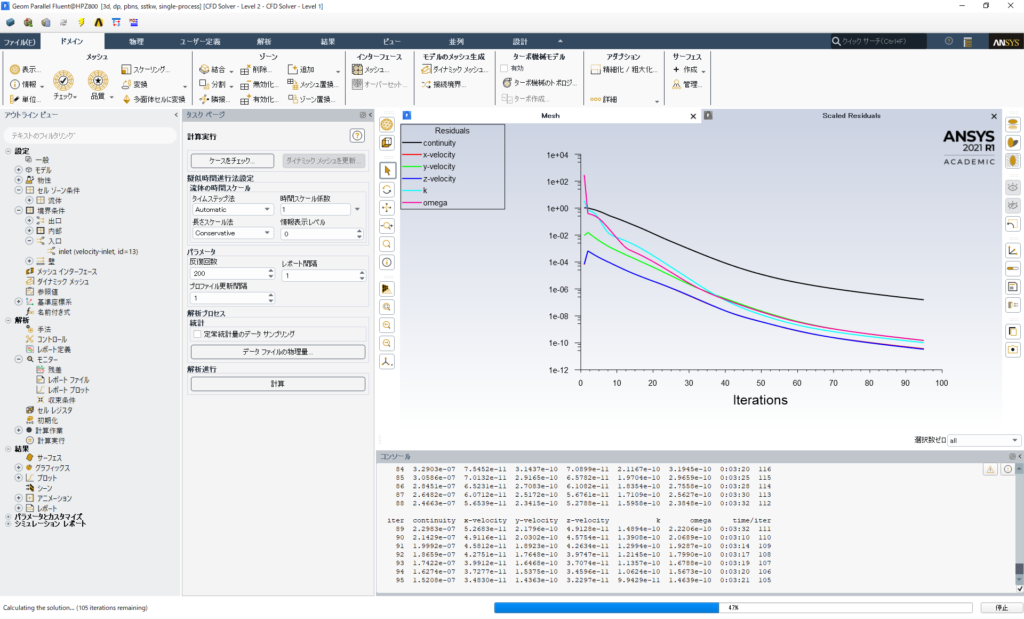Expand the 物性 (Materials) tree node
Image resolution: width=1024 pixels, height=619 pixels.
[x=19, y=180]
